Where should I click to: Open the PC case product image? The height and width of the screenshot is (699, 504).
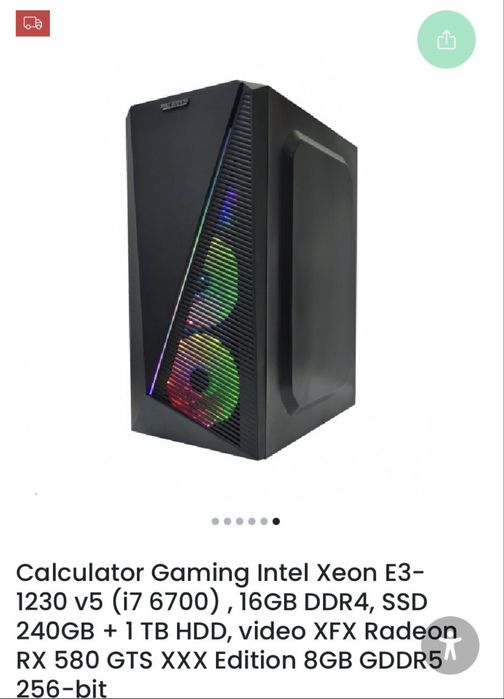click(x=241, y=270)
